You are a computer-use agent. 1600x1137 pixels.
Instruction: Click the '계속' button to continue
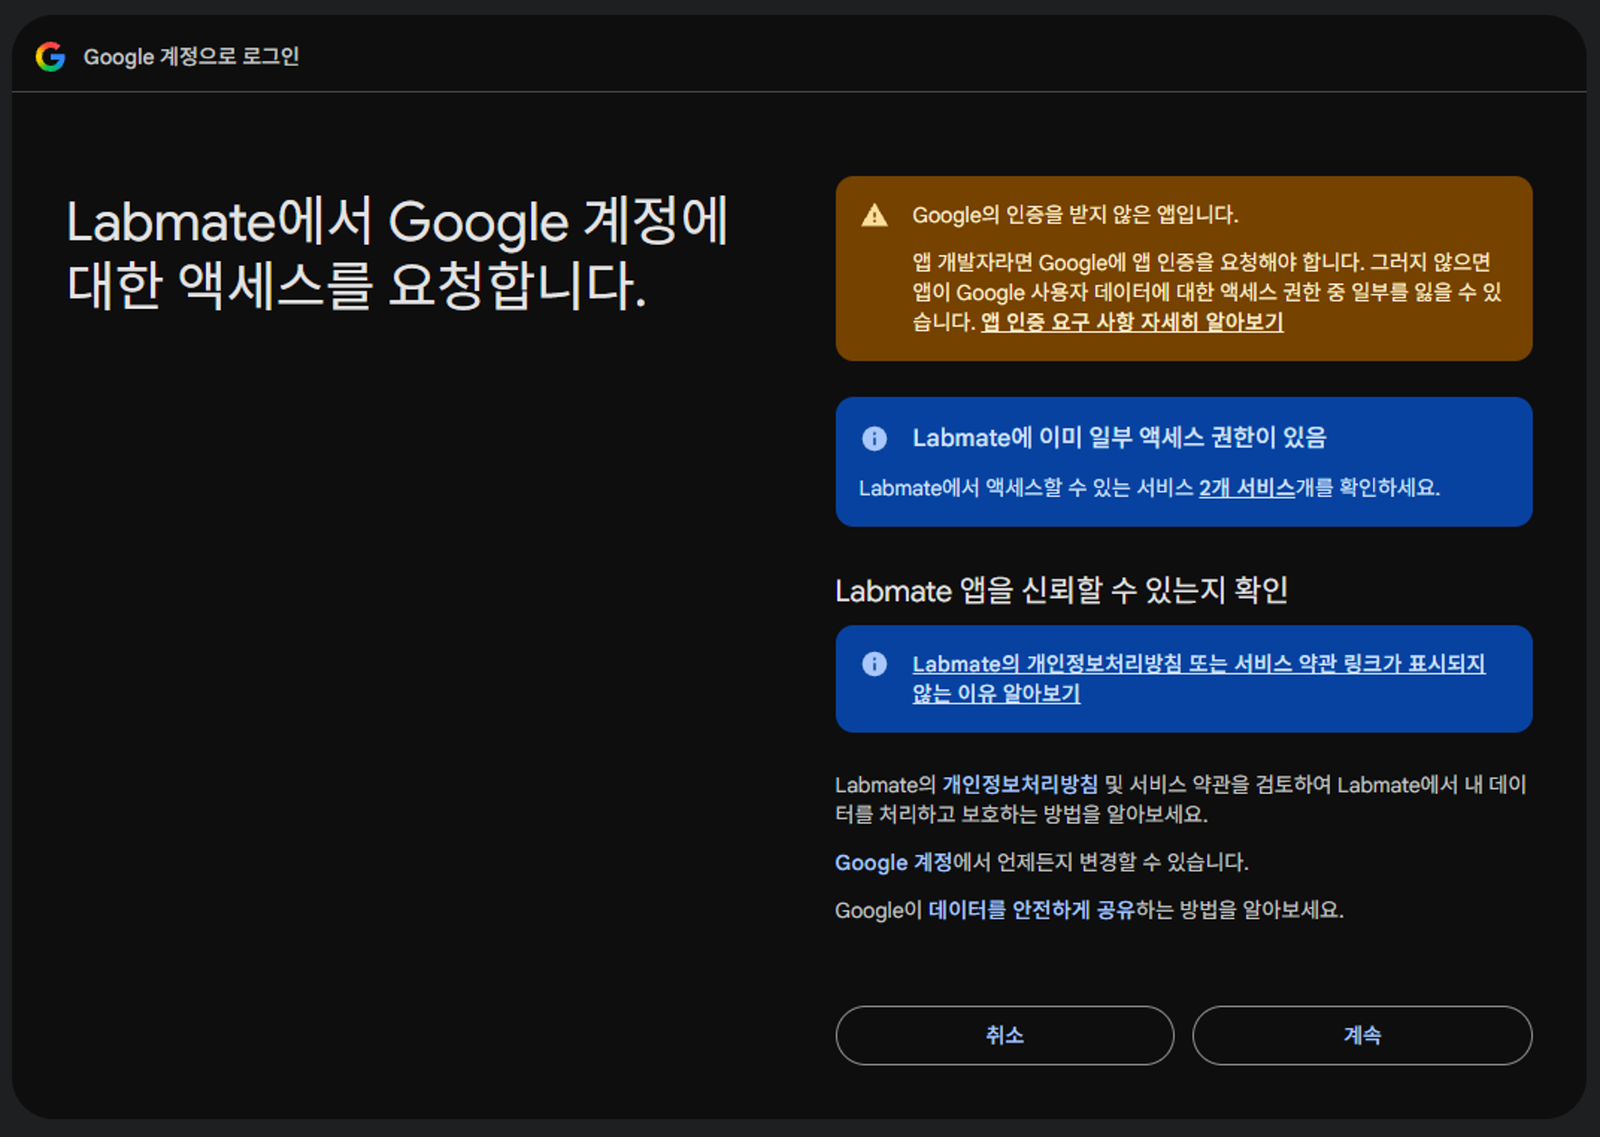coord(1362,1035)
